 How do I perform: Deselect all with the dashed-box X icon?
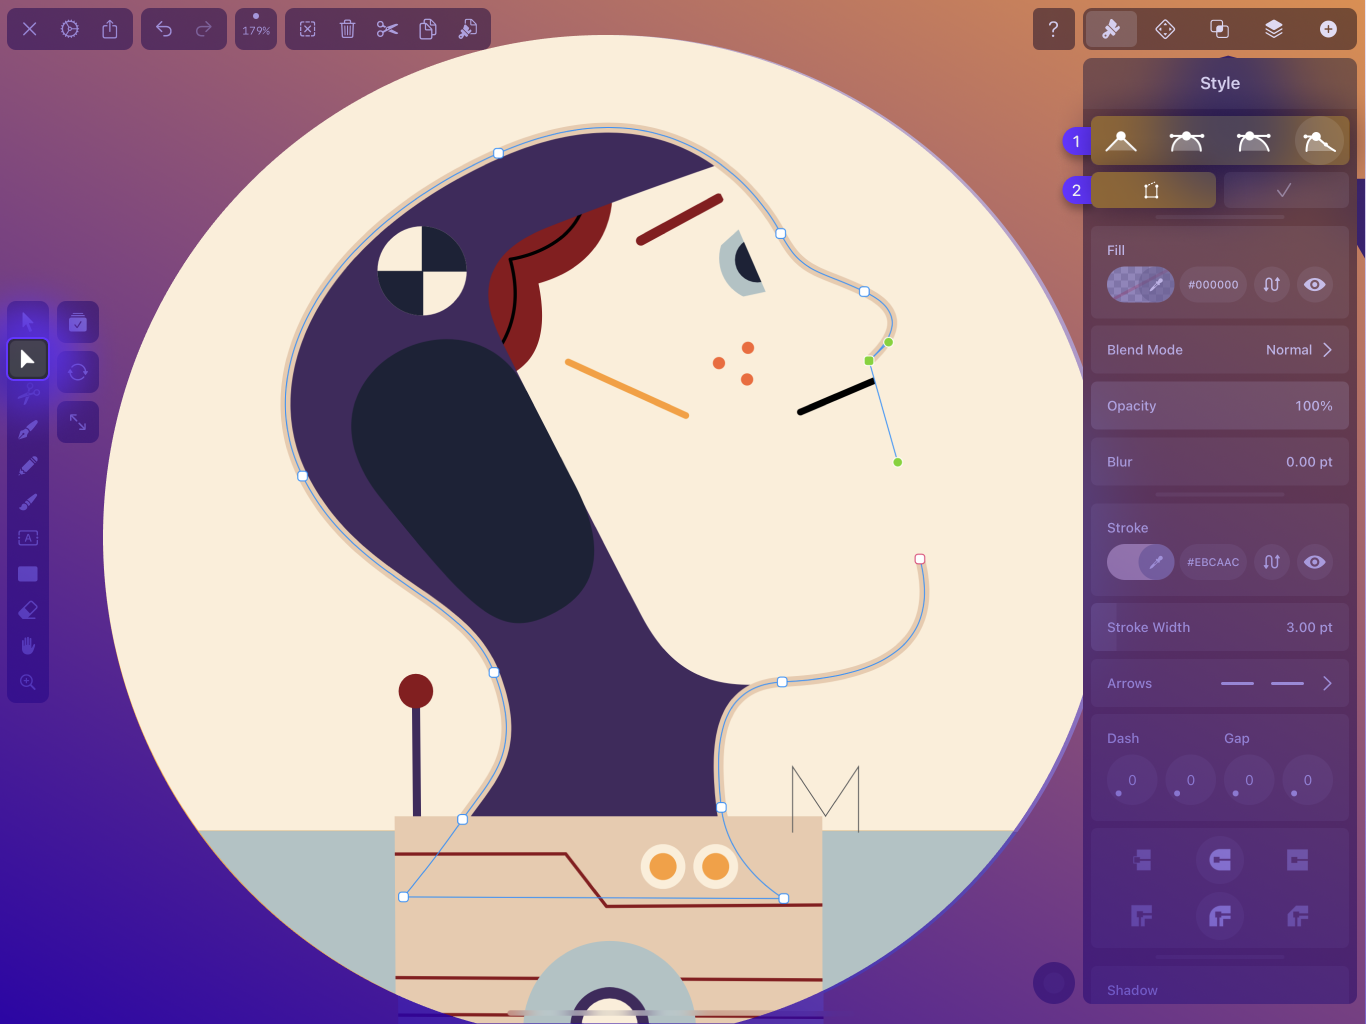[x=308, y=29]
